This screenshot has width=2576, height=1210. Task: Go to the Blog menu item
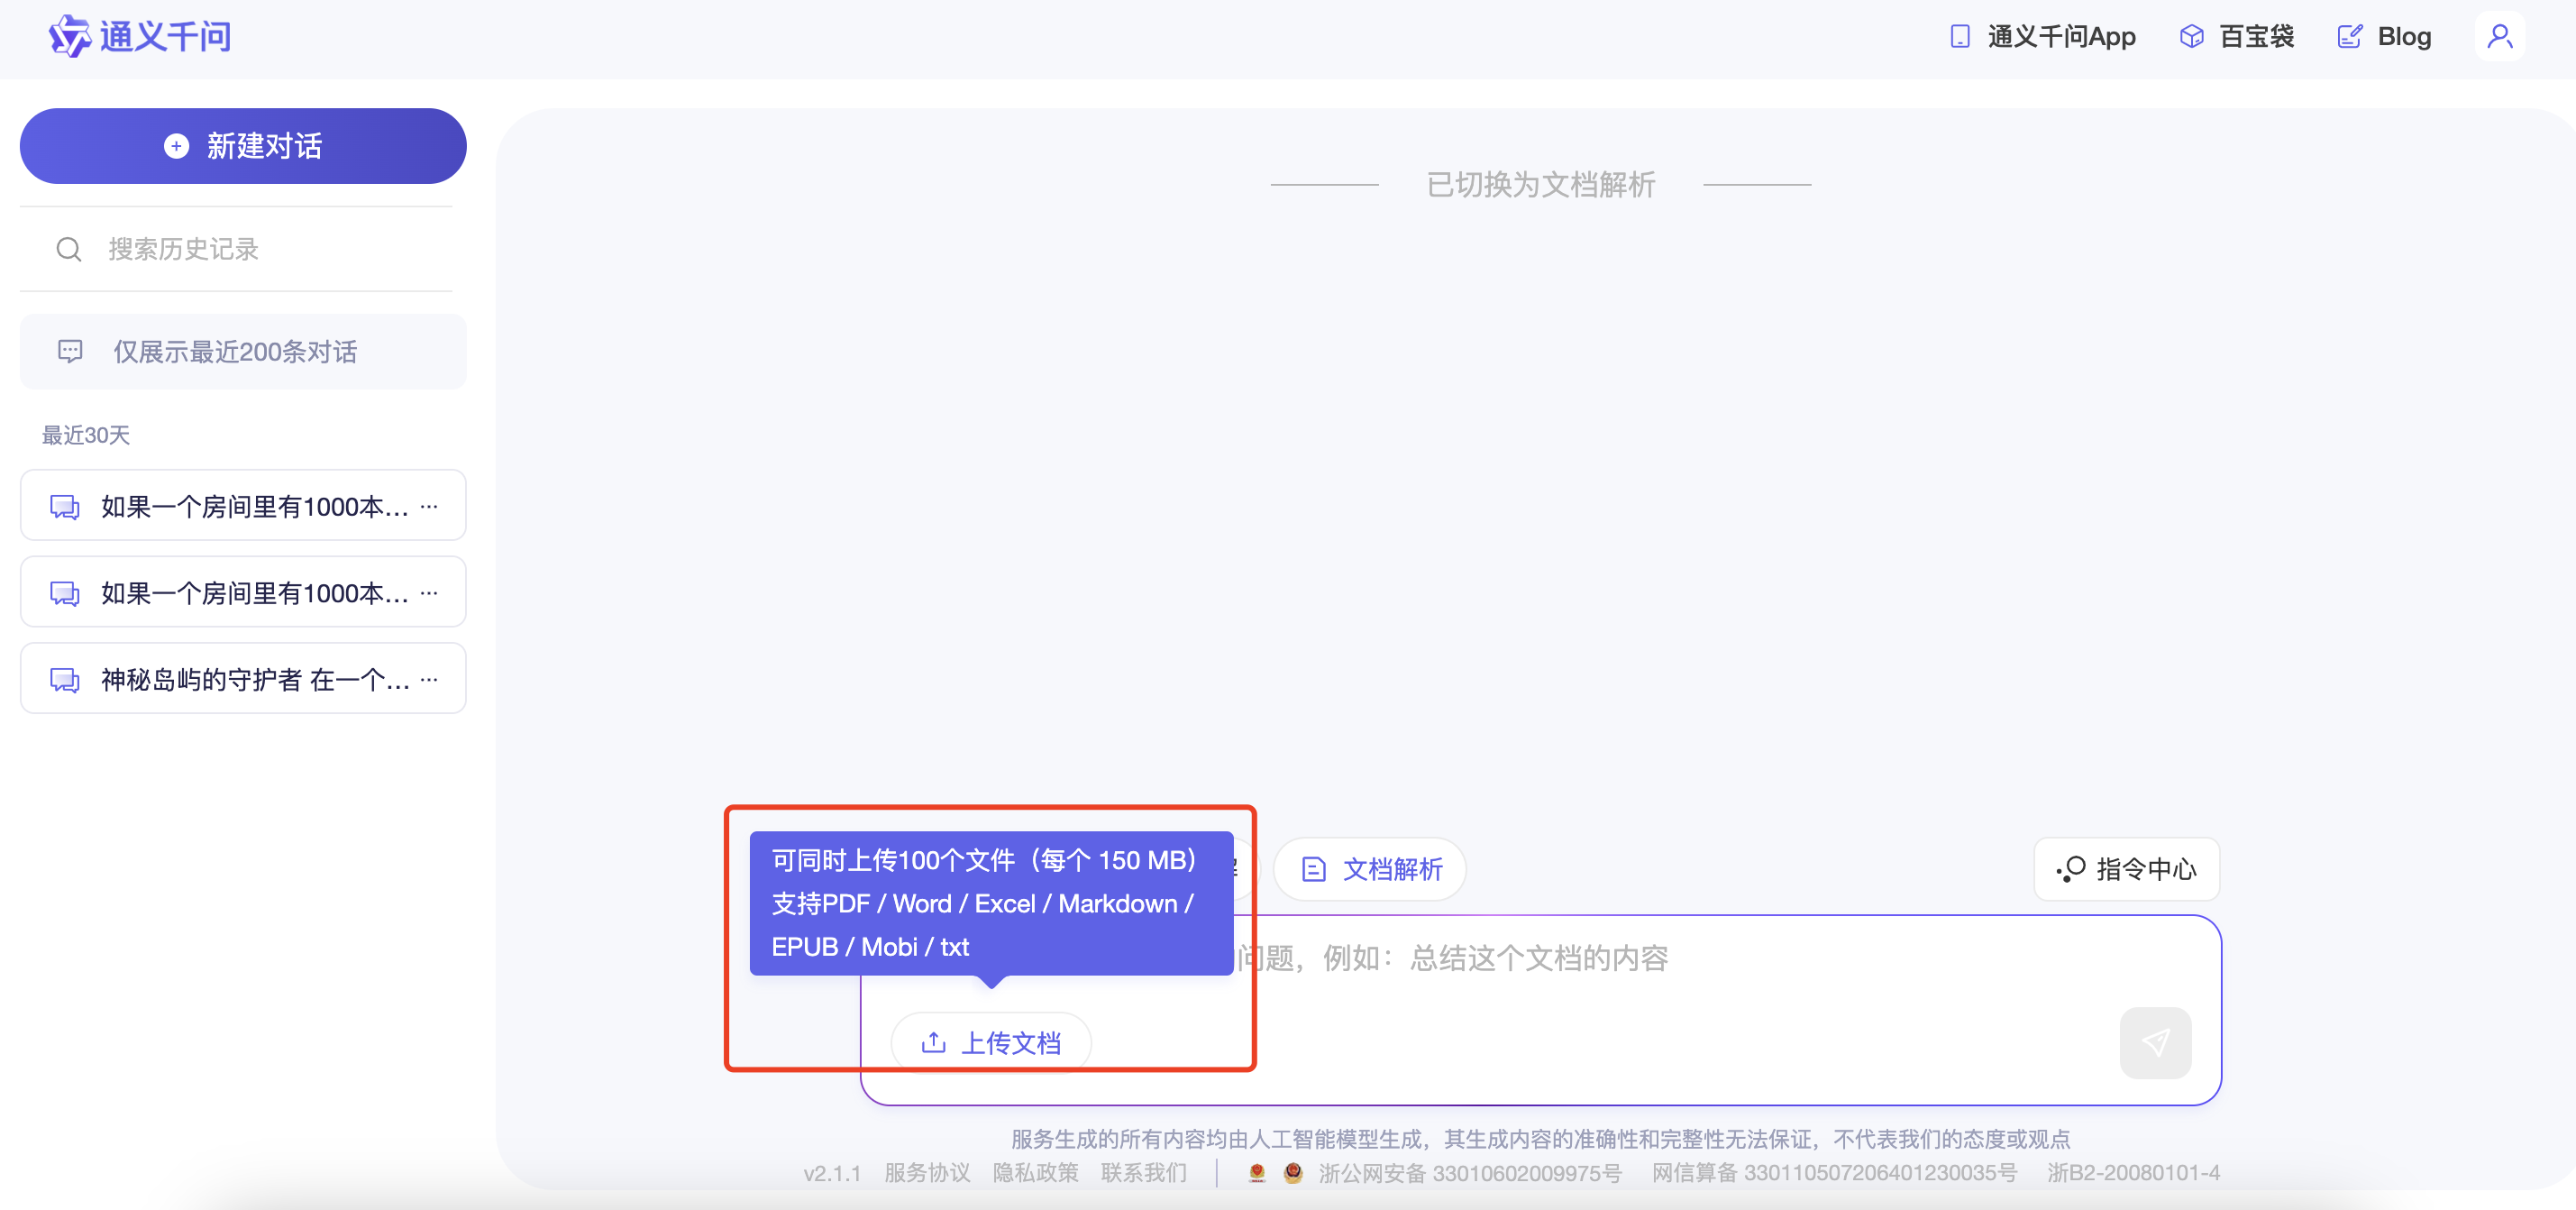pos(2403,37)
